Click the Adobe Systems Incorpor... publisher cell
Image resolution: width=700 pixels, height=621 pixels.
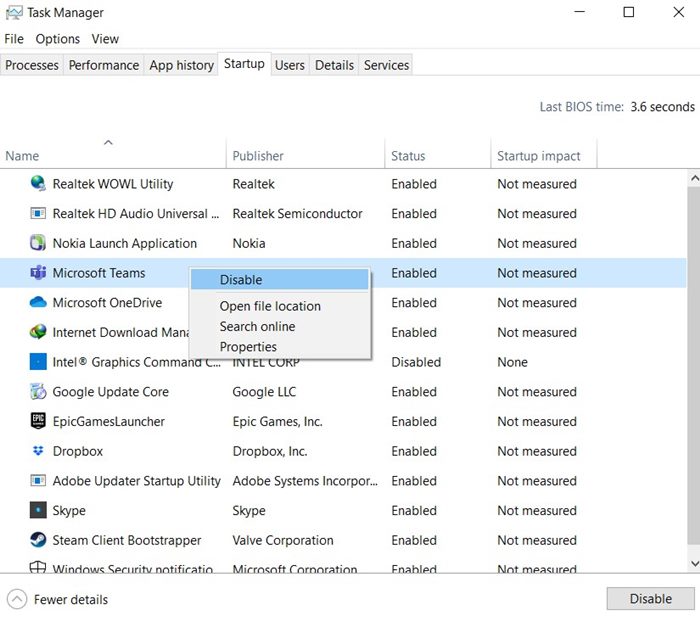[305, 481]
